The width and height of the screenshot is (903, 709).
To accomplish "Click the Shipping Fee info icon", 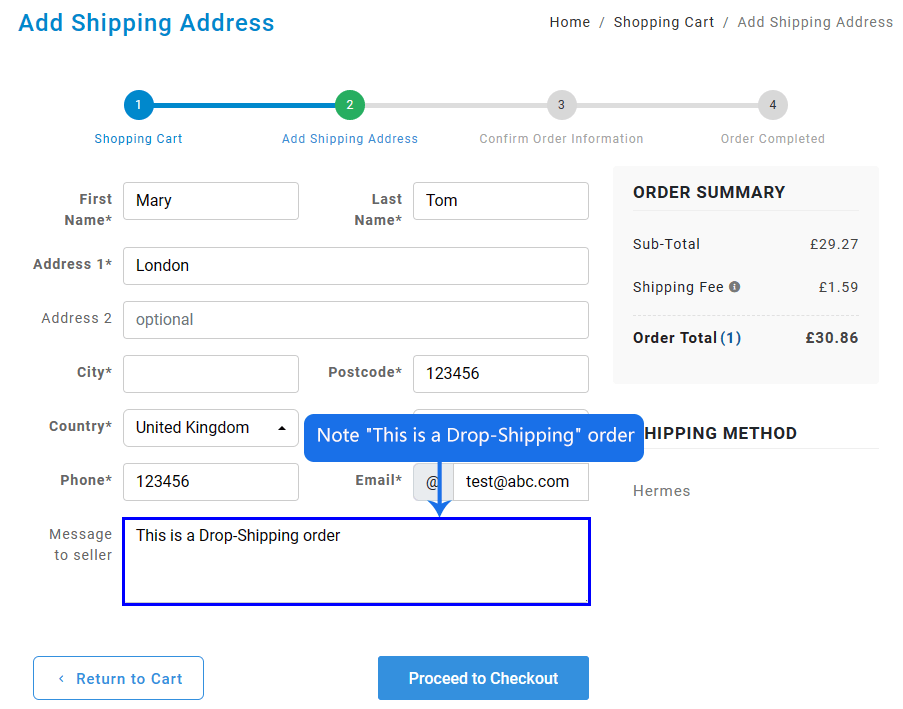I will point(735,287).
